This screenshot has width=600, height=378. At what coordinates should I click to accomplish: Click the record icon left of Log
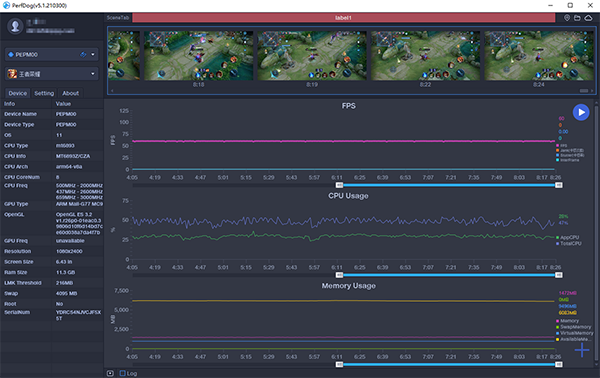110,373
